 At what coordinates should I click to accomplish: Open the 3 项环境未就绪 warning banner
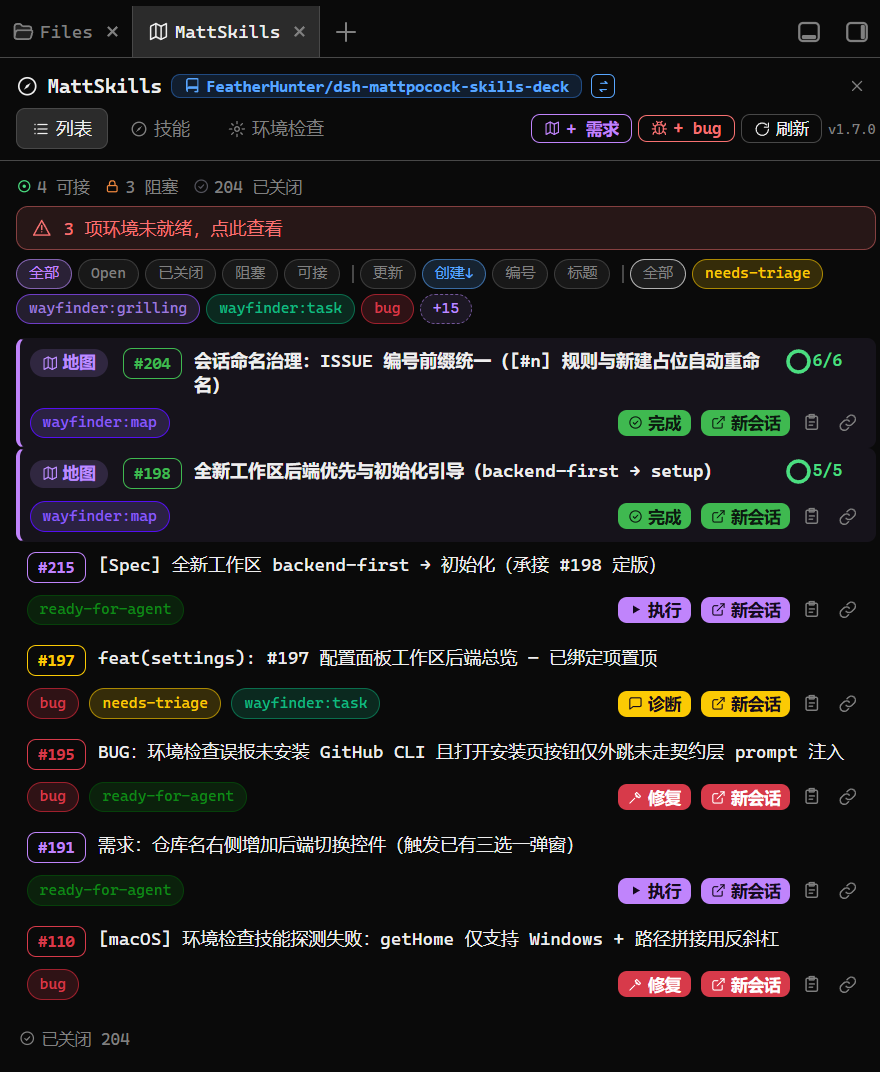[446, 228]
